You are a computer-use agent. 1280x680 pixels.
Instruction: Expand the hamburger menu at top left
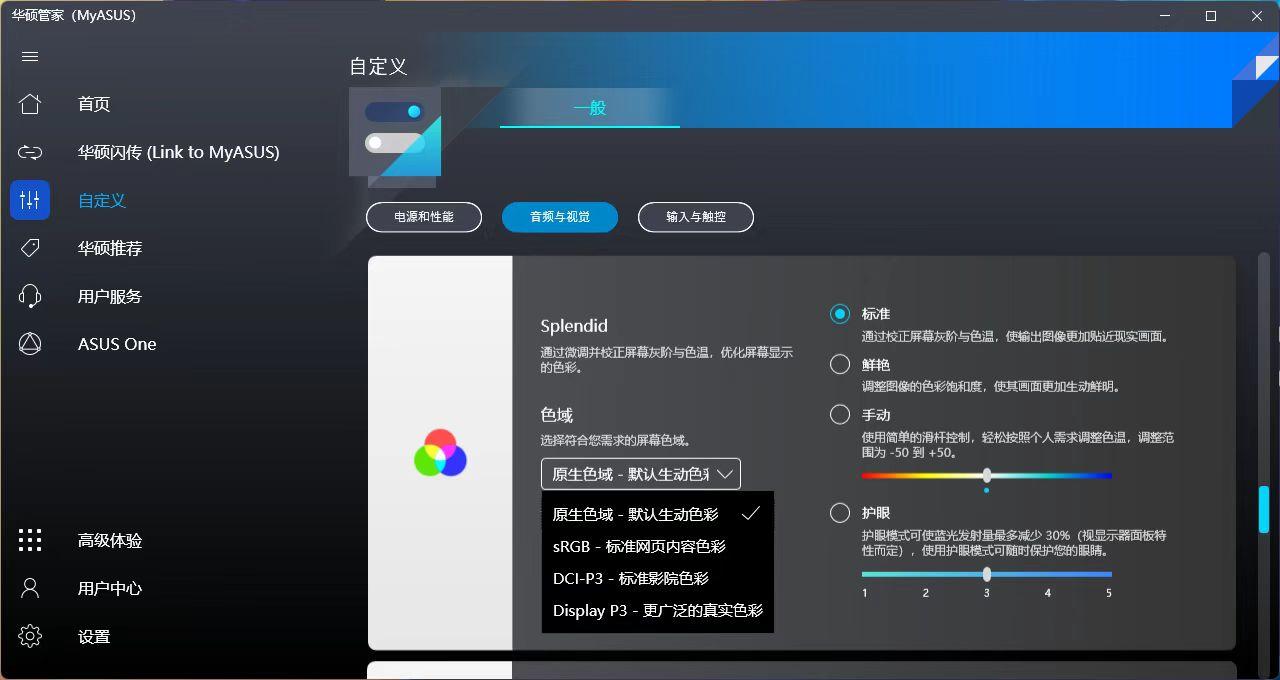pyautogui.click(x=30, y=56)
